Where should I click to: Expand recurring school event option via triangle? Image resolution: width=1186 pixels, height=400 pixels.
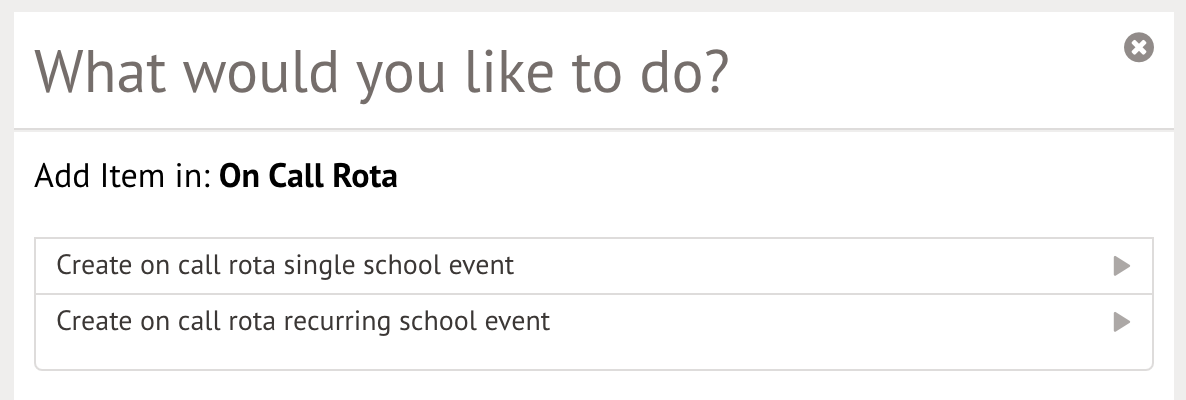(1121, 322)
